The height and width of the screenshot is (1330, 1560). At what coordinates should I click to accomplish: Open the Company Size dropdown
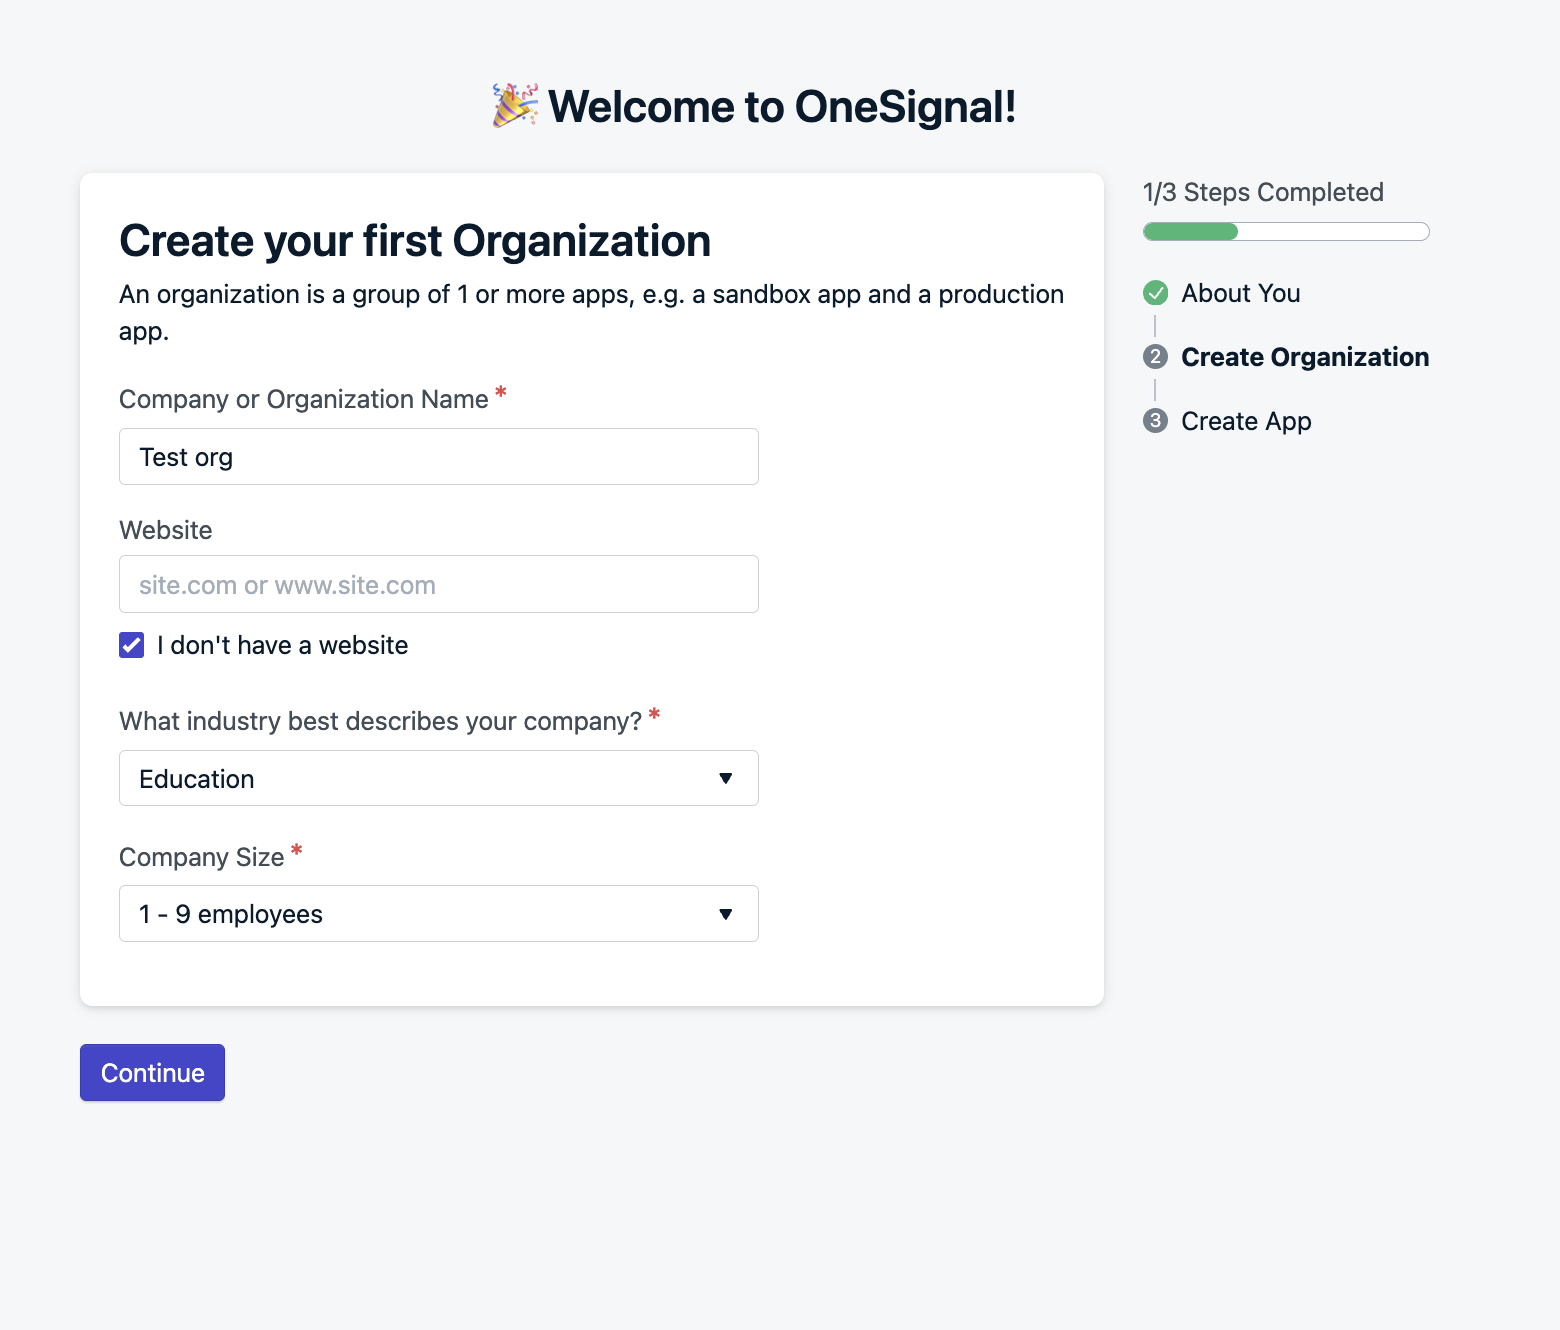click(x=438, y=914)
